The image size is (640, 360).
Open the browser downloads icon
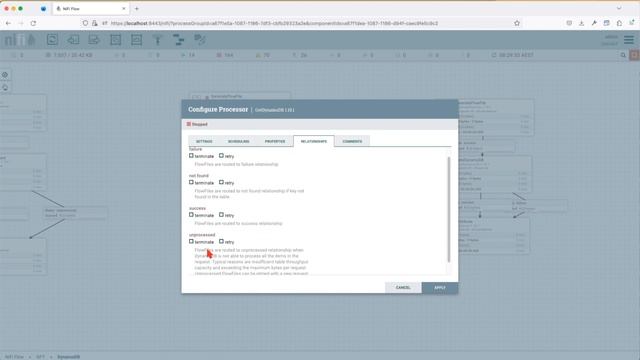pyautogui.click(x=582, y=23)
